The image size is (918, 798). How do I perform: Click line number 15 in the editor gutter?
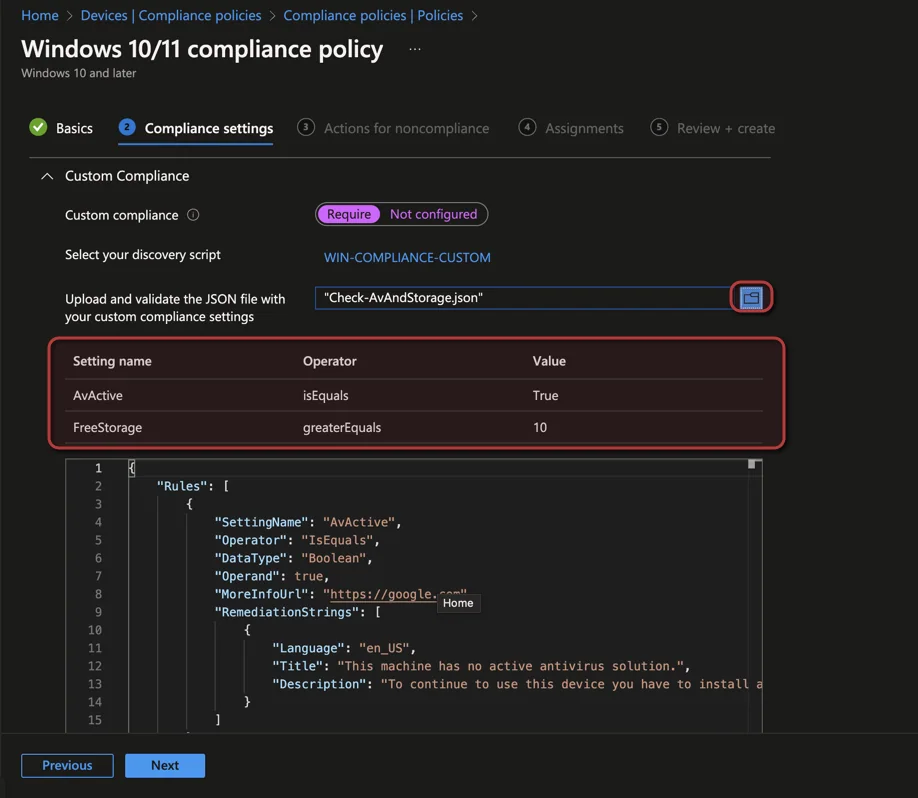[x=95, y=720]
